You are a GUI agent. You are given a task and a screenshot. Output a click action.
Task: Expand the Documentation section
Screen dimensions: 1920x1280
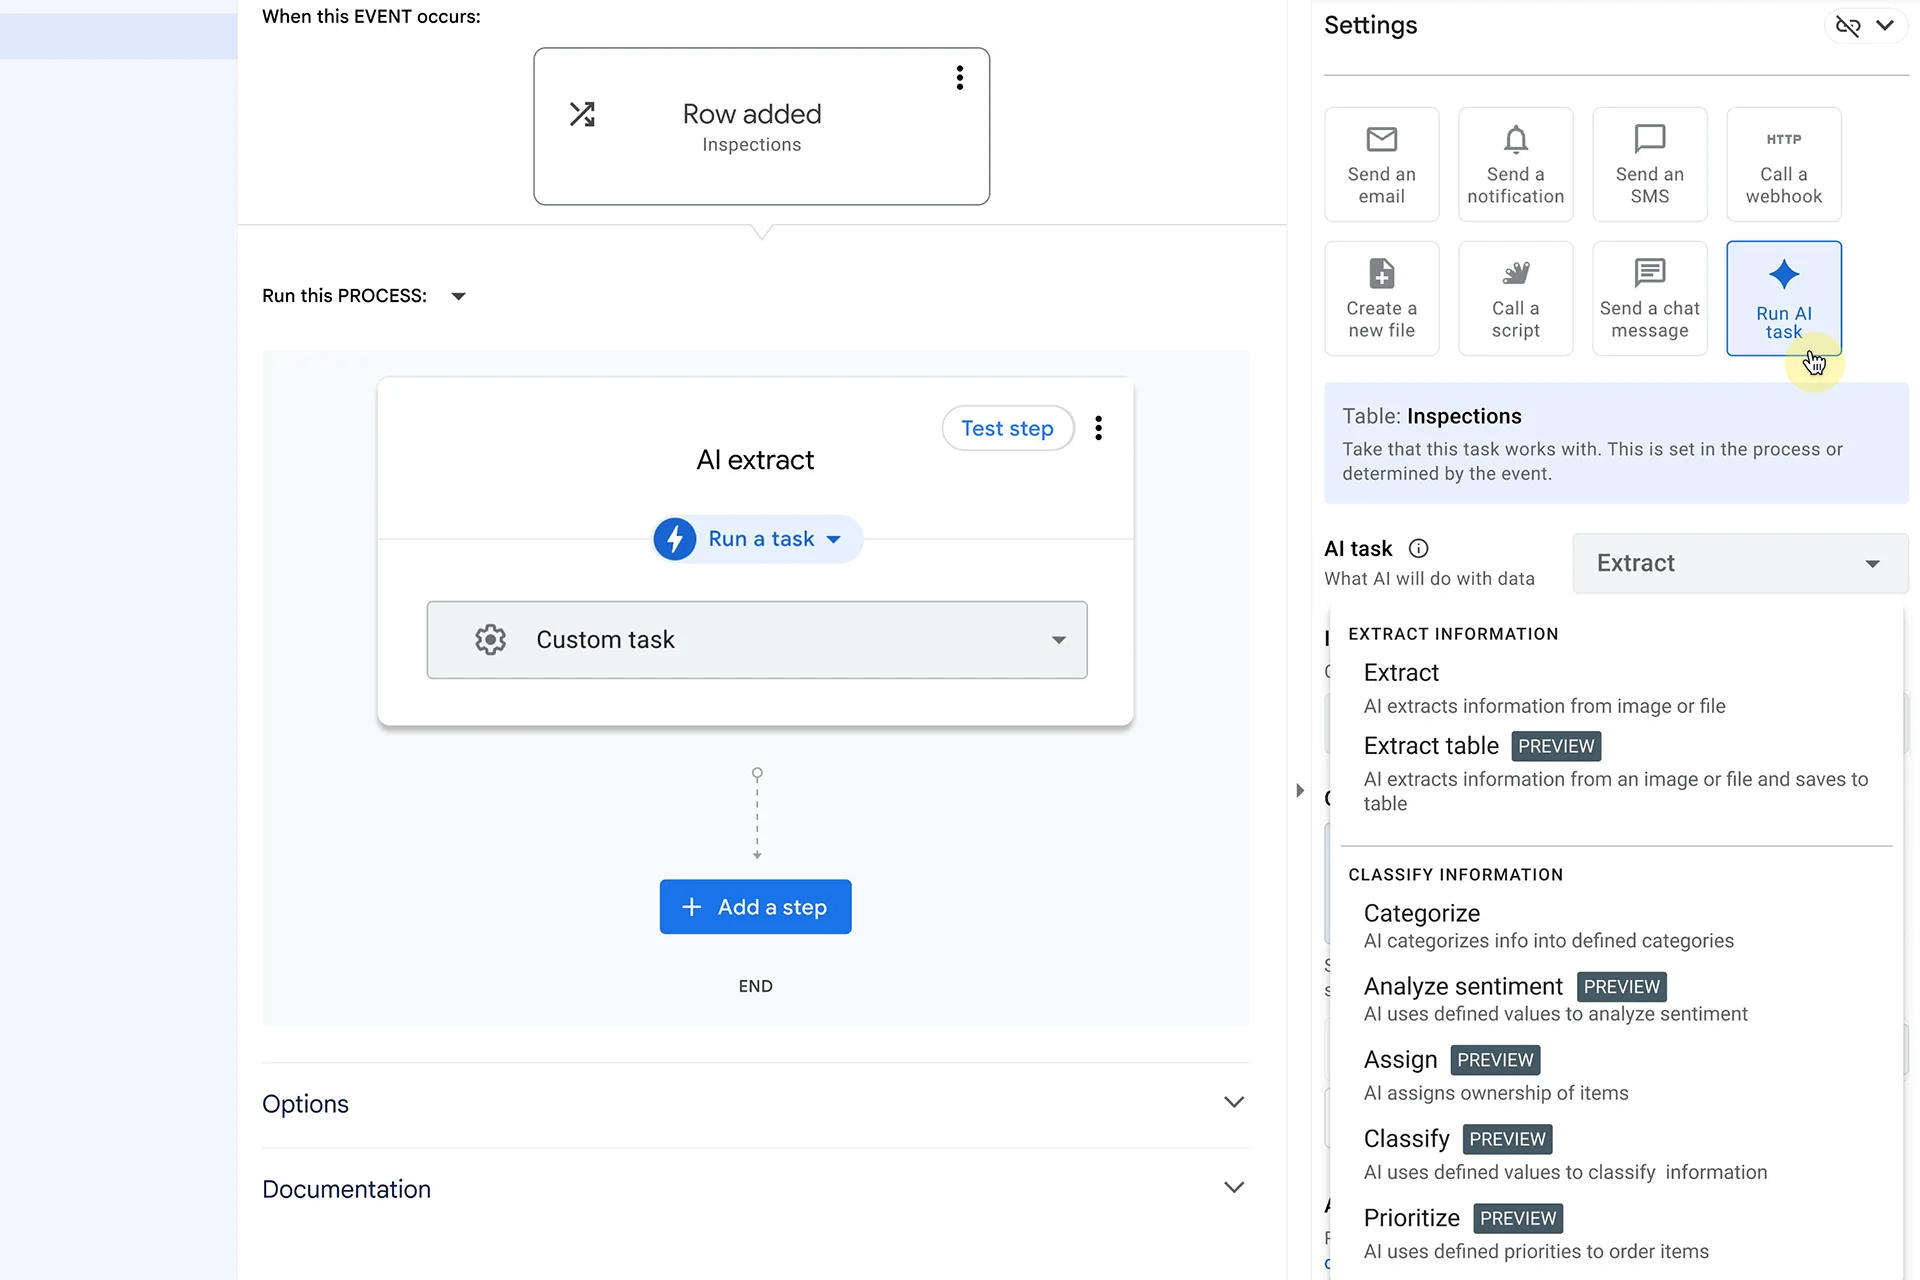pyautogui.click(x=755, y=1189)
